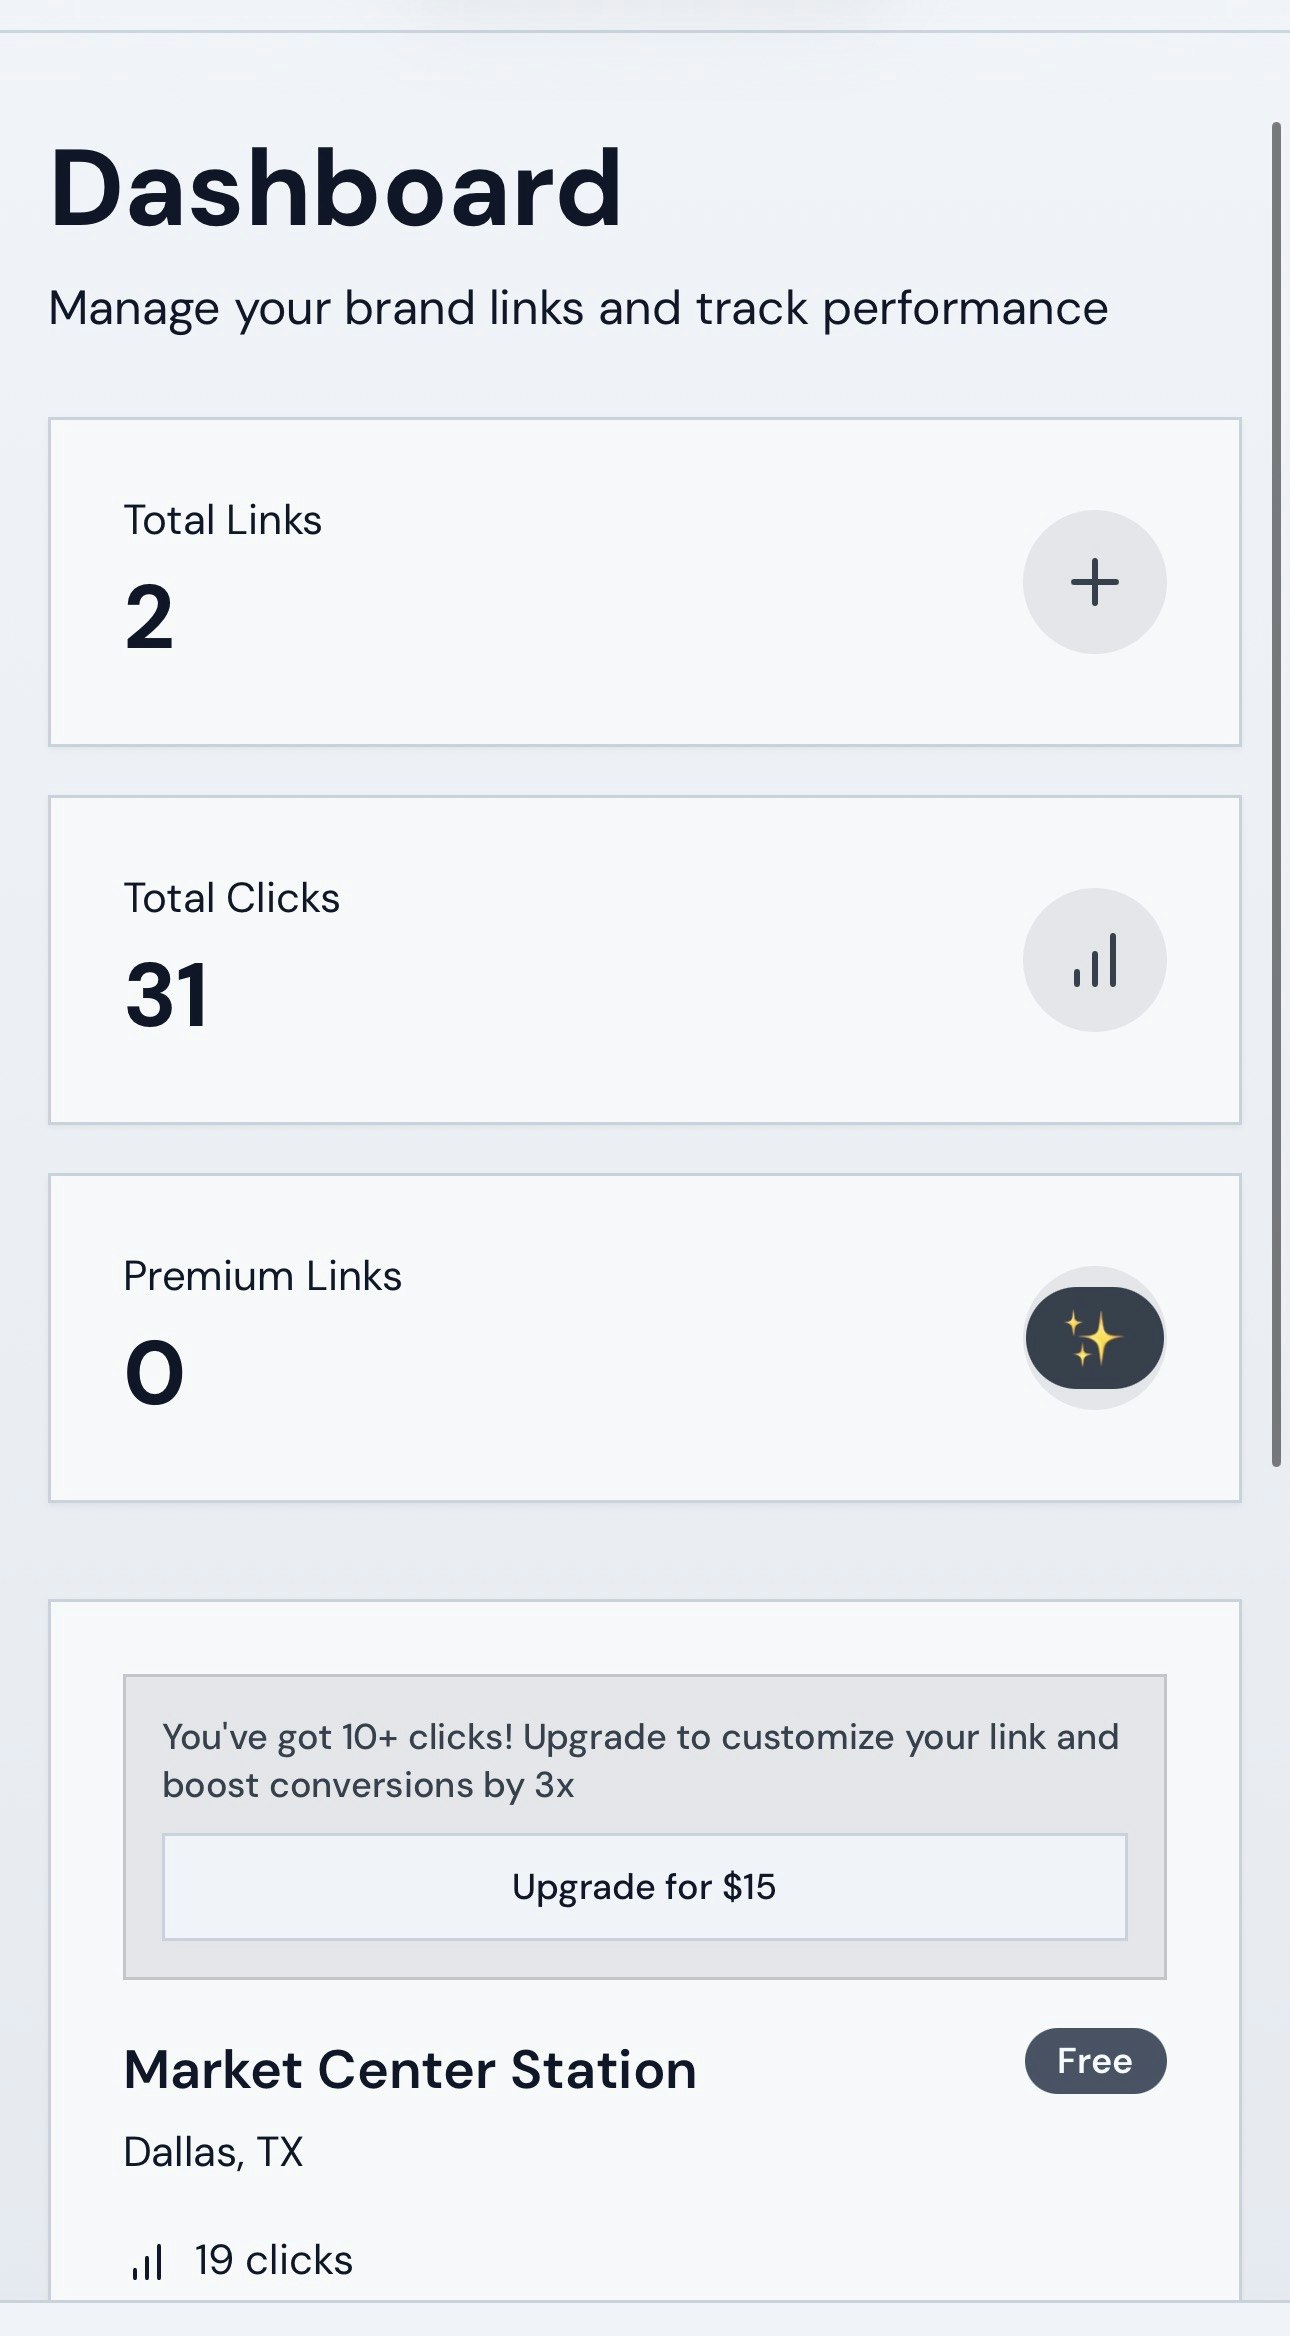Image resolution: width=1290 pixels, height=2336 pixels.
Task: Click the "Free" plan badge
Action: 1095,2060
